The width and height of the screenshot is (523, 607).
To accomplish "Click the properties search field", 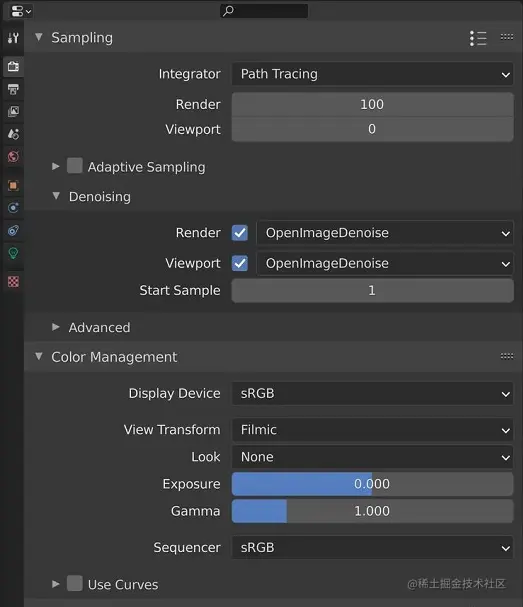I will (264, 10).
